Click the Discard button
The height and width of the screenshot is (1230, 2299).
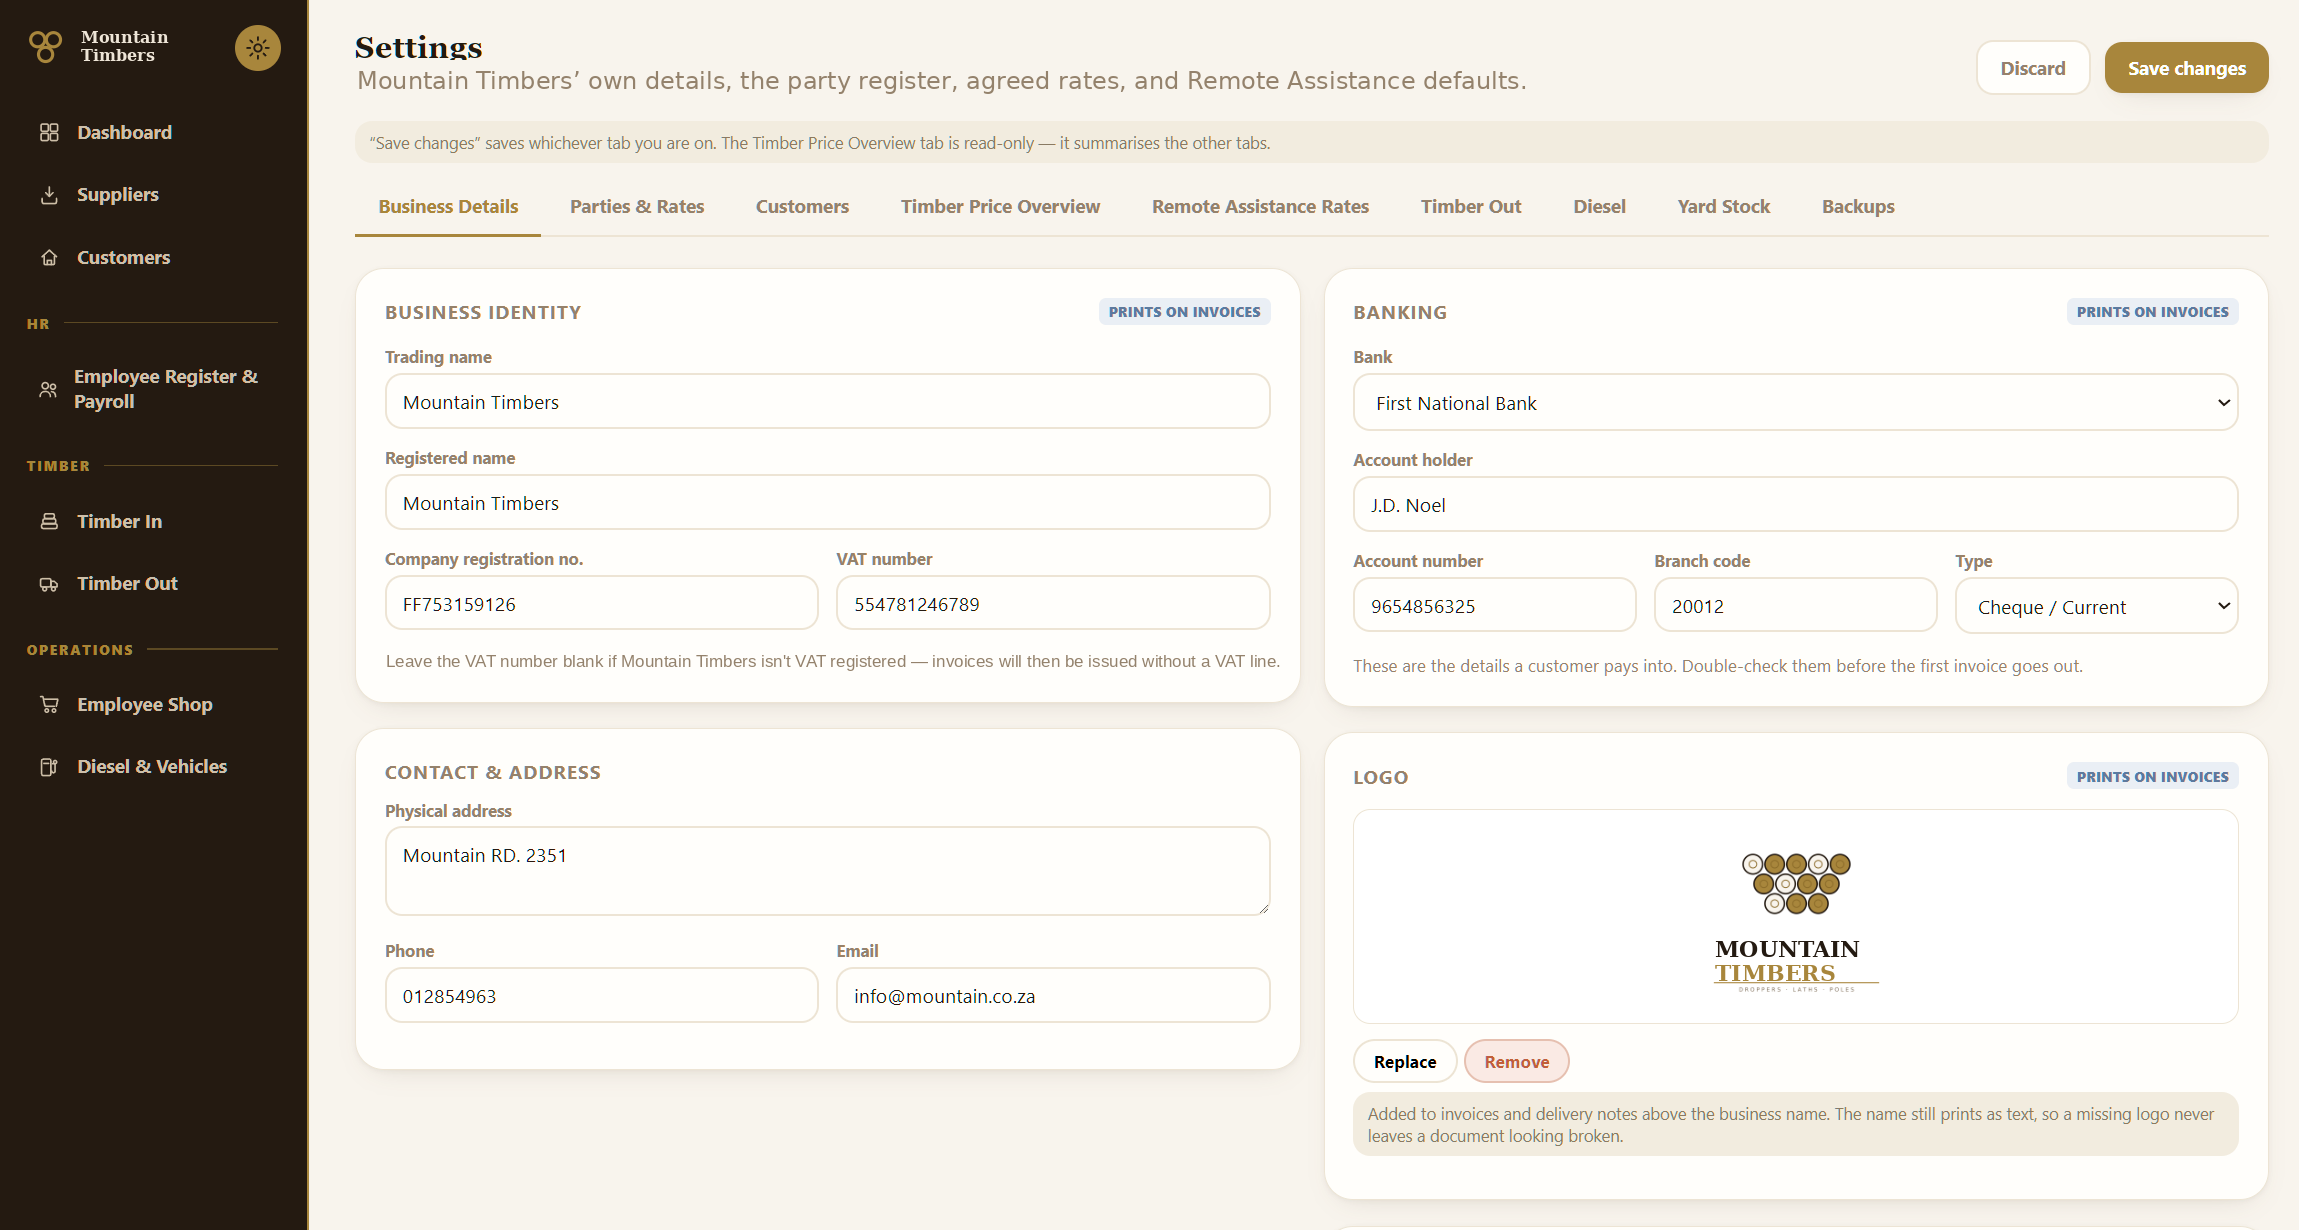click(2032, 68)
